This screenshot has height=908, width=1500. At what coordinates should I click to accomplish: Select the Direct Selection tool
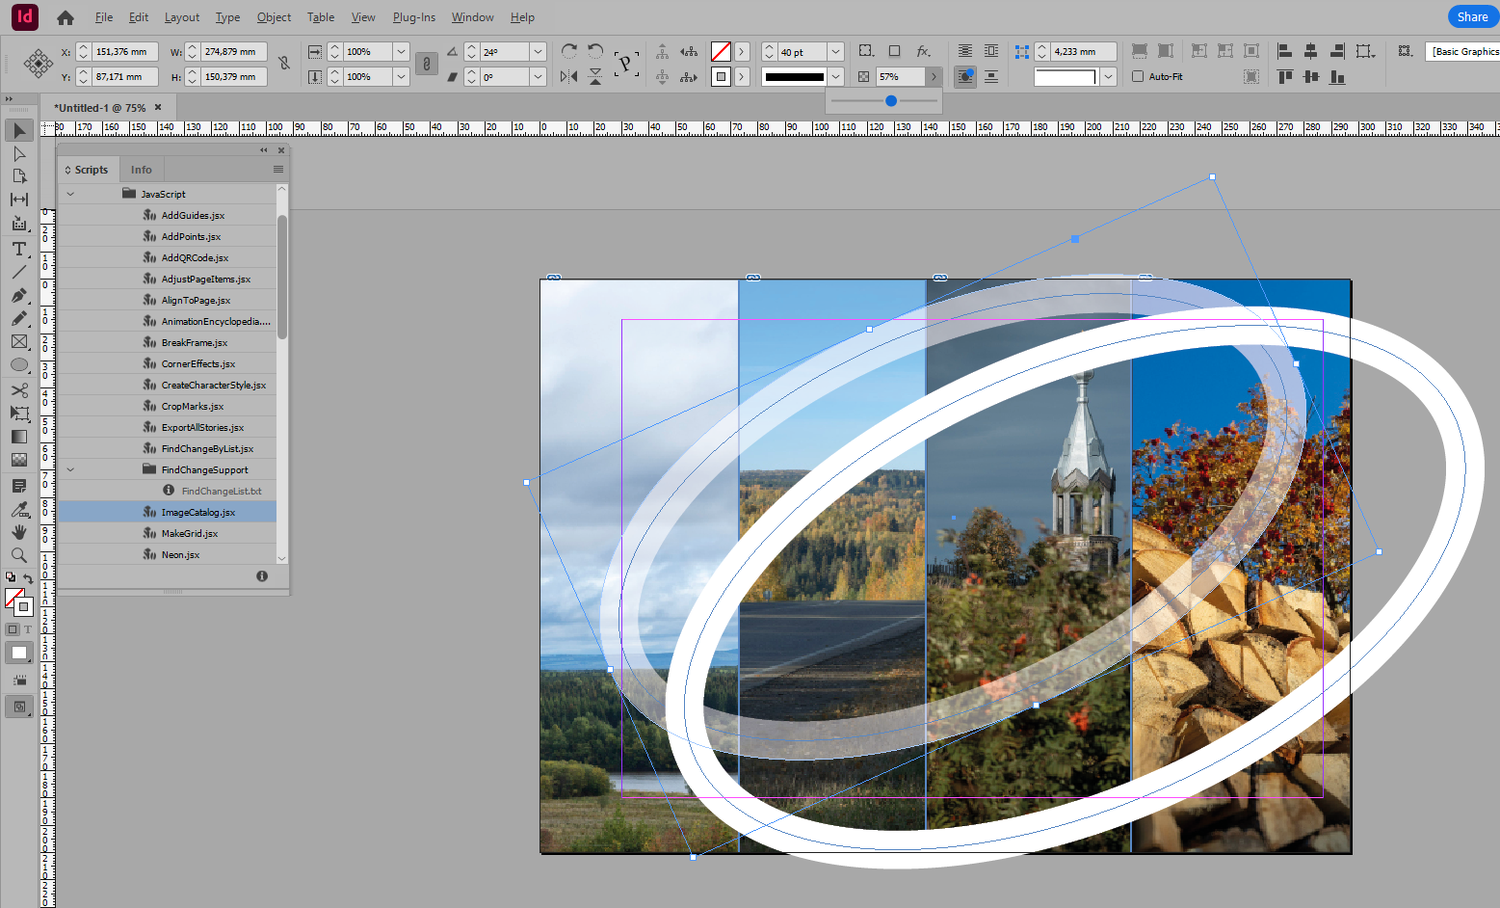point(19,154)
